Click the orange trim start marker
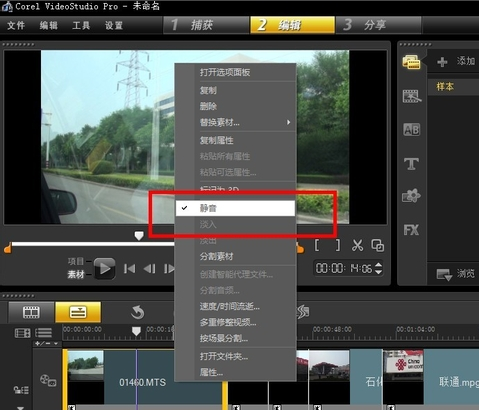This screenshot has height=410, width=479. [x=8, y=249]
